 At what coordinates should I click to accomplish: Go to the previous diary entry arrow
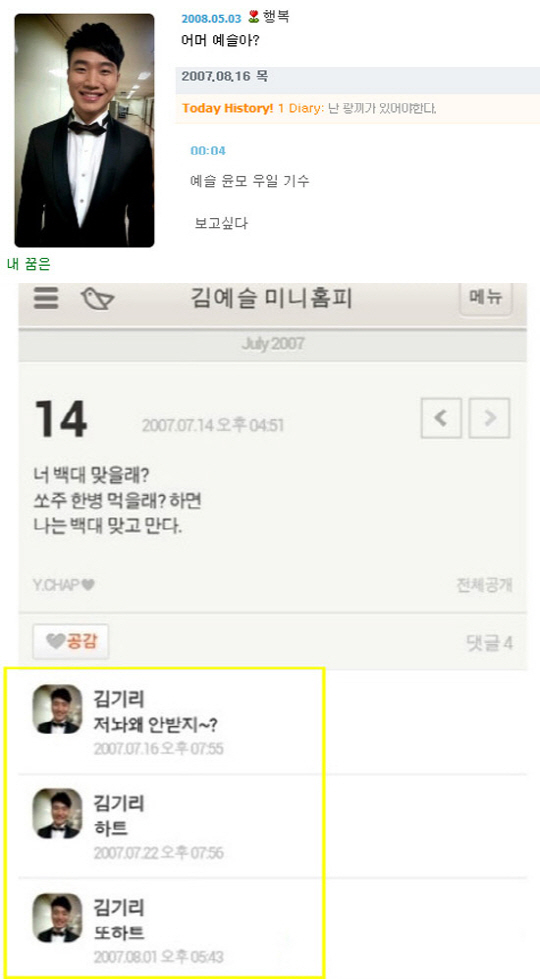click(442, 418)
